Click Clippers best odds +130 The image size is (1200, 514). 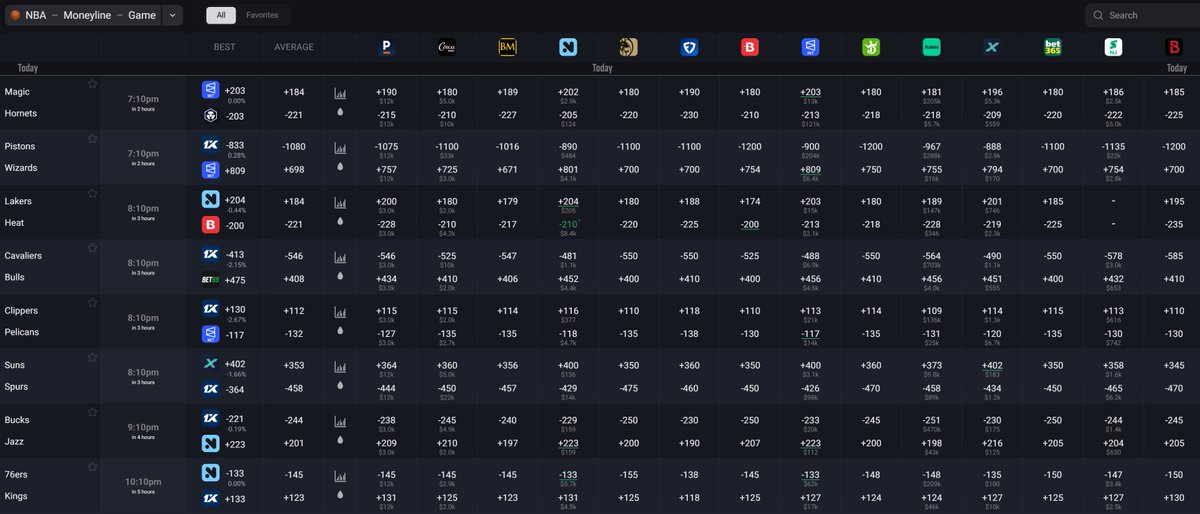click(x=236, y=309)
